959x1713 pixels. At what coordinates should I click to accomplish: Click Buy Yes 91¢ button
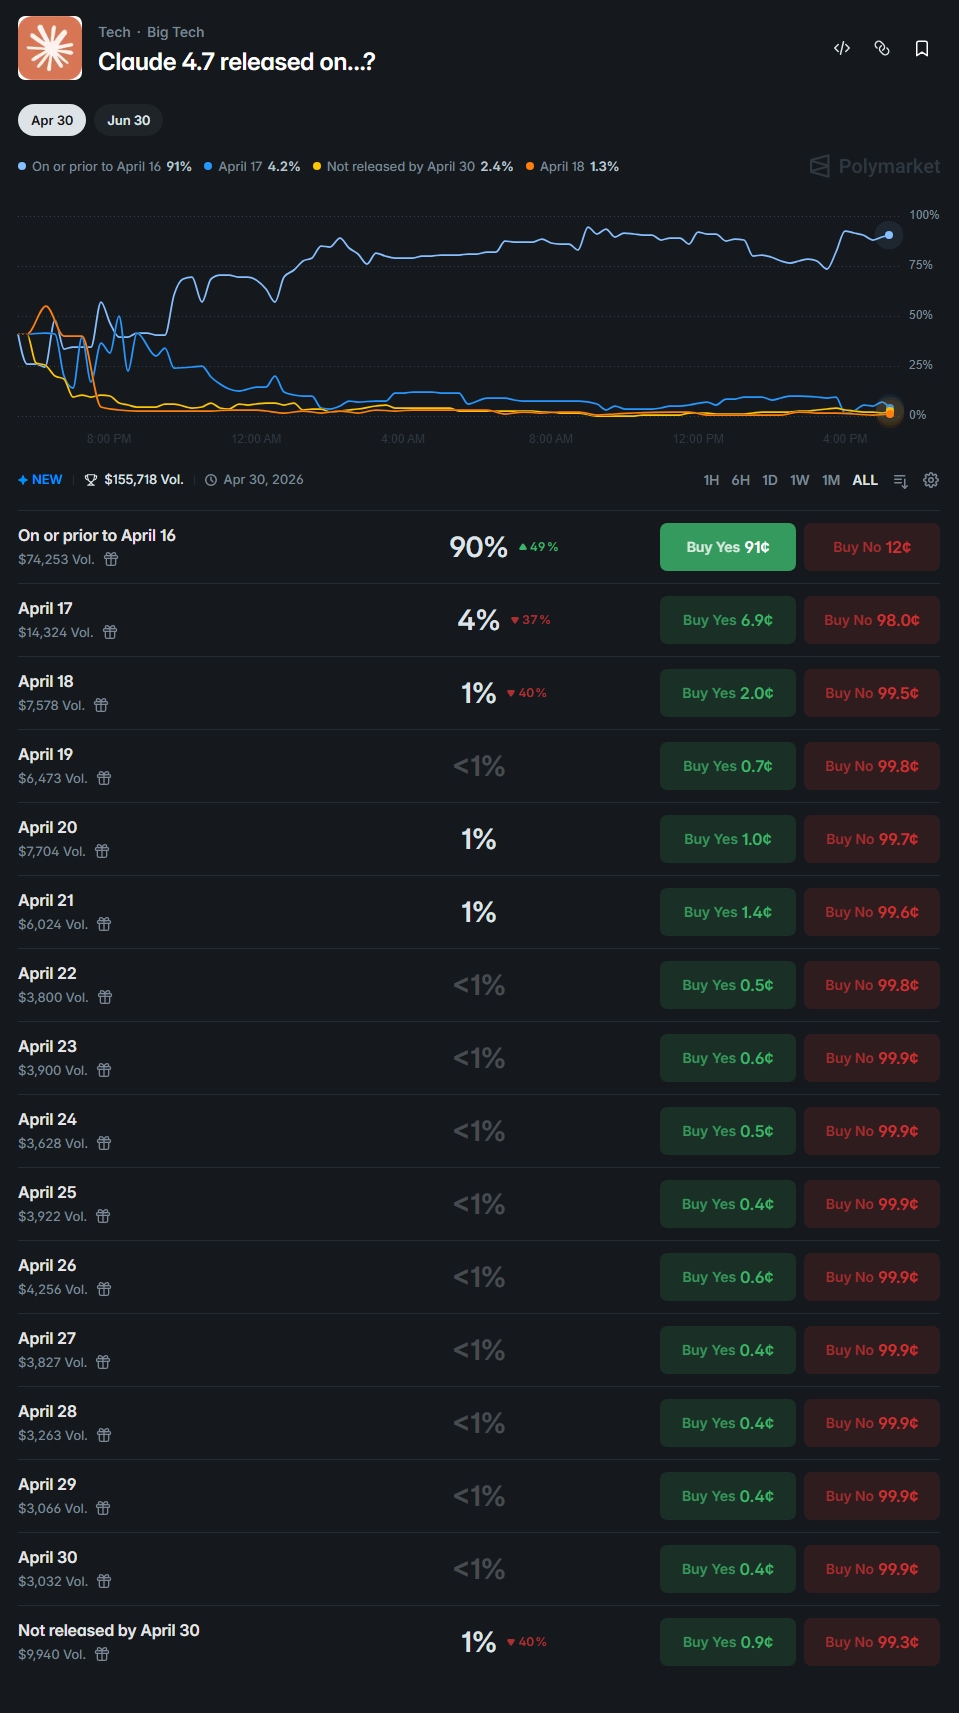(x=728, y=547)
